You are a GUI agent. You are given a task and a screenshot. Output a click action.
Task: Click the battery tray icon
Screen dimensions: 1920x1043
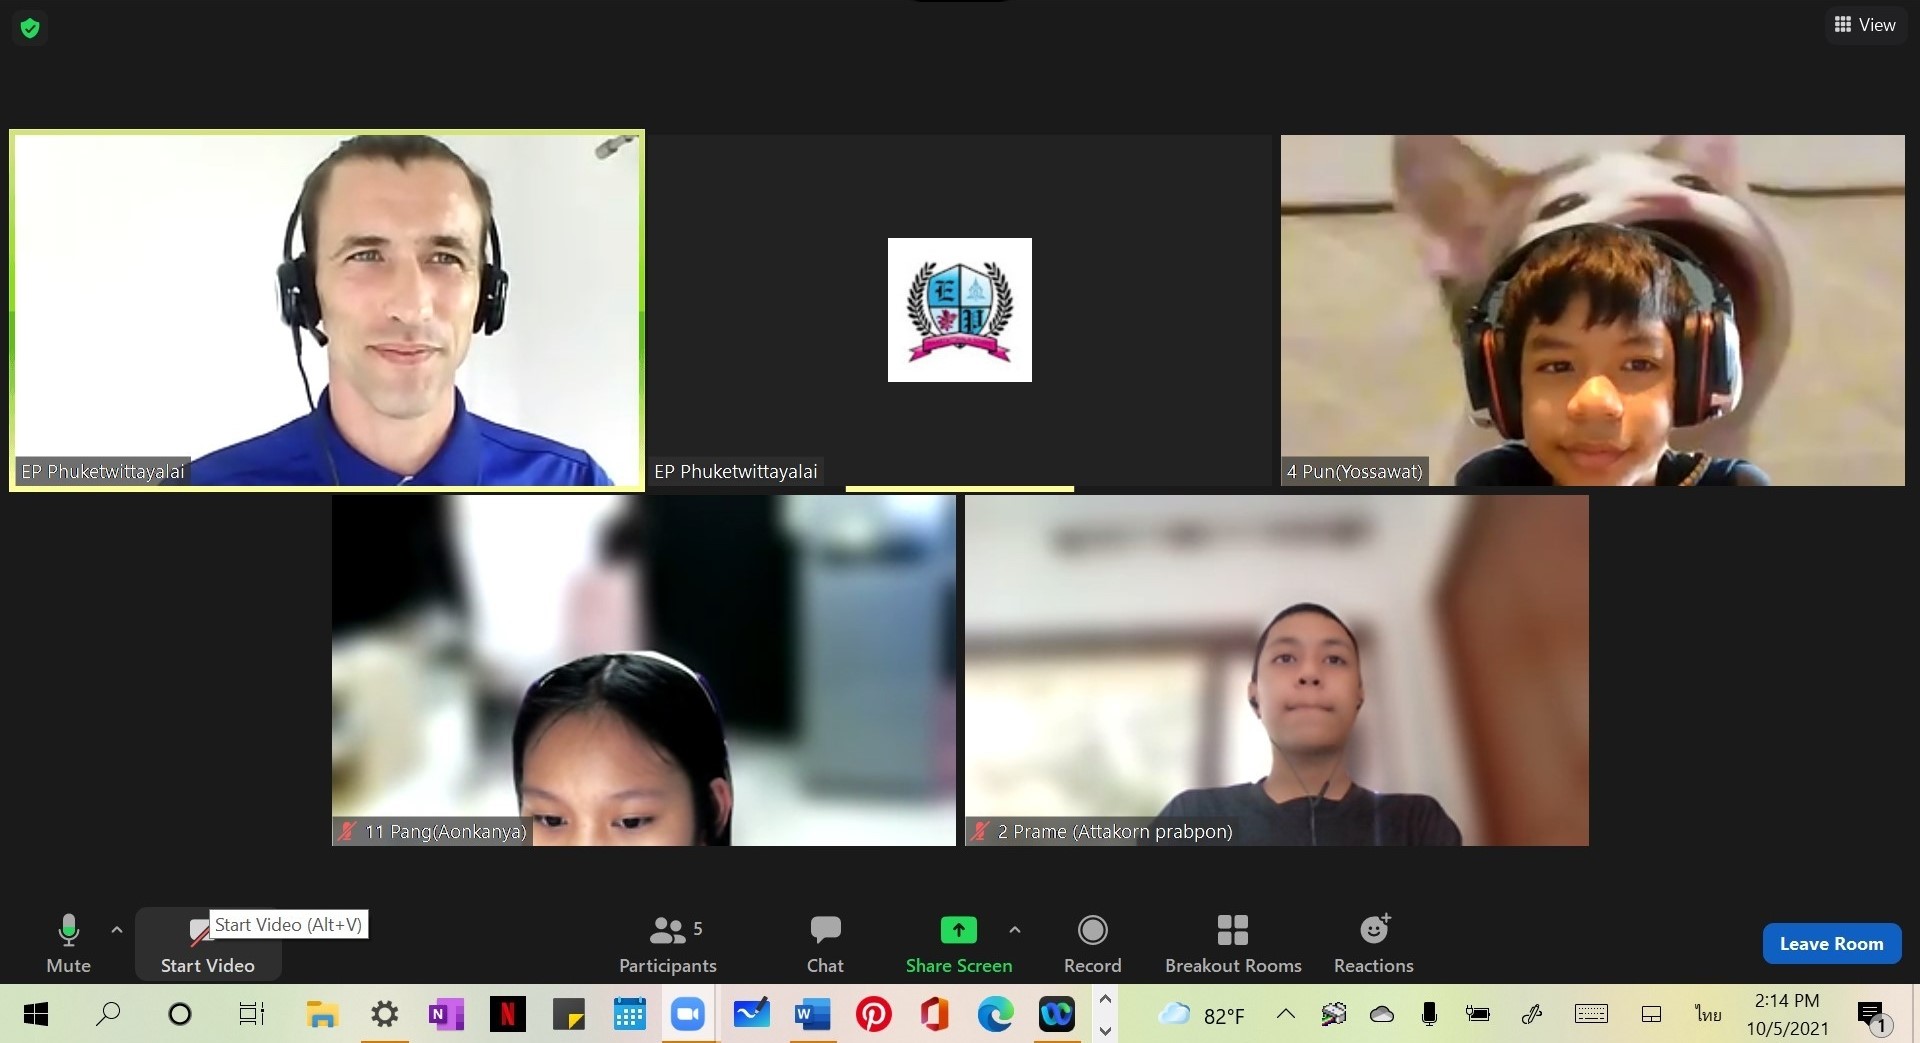1477,1015
